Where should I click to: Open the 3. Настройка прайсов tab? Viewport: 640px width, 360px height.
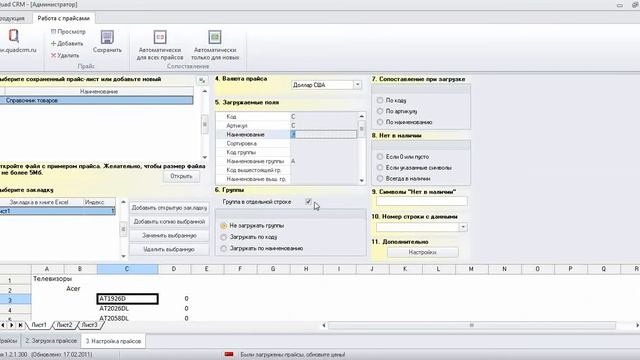pyautogui.click(x=113, y=341)
